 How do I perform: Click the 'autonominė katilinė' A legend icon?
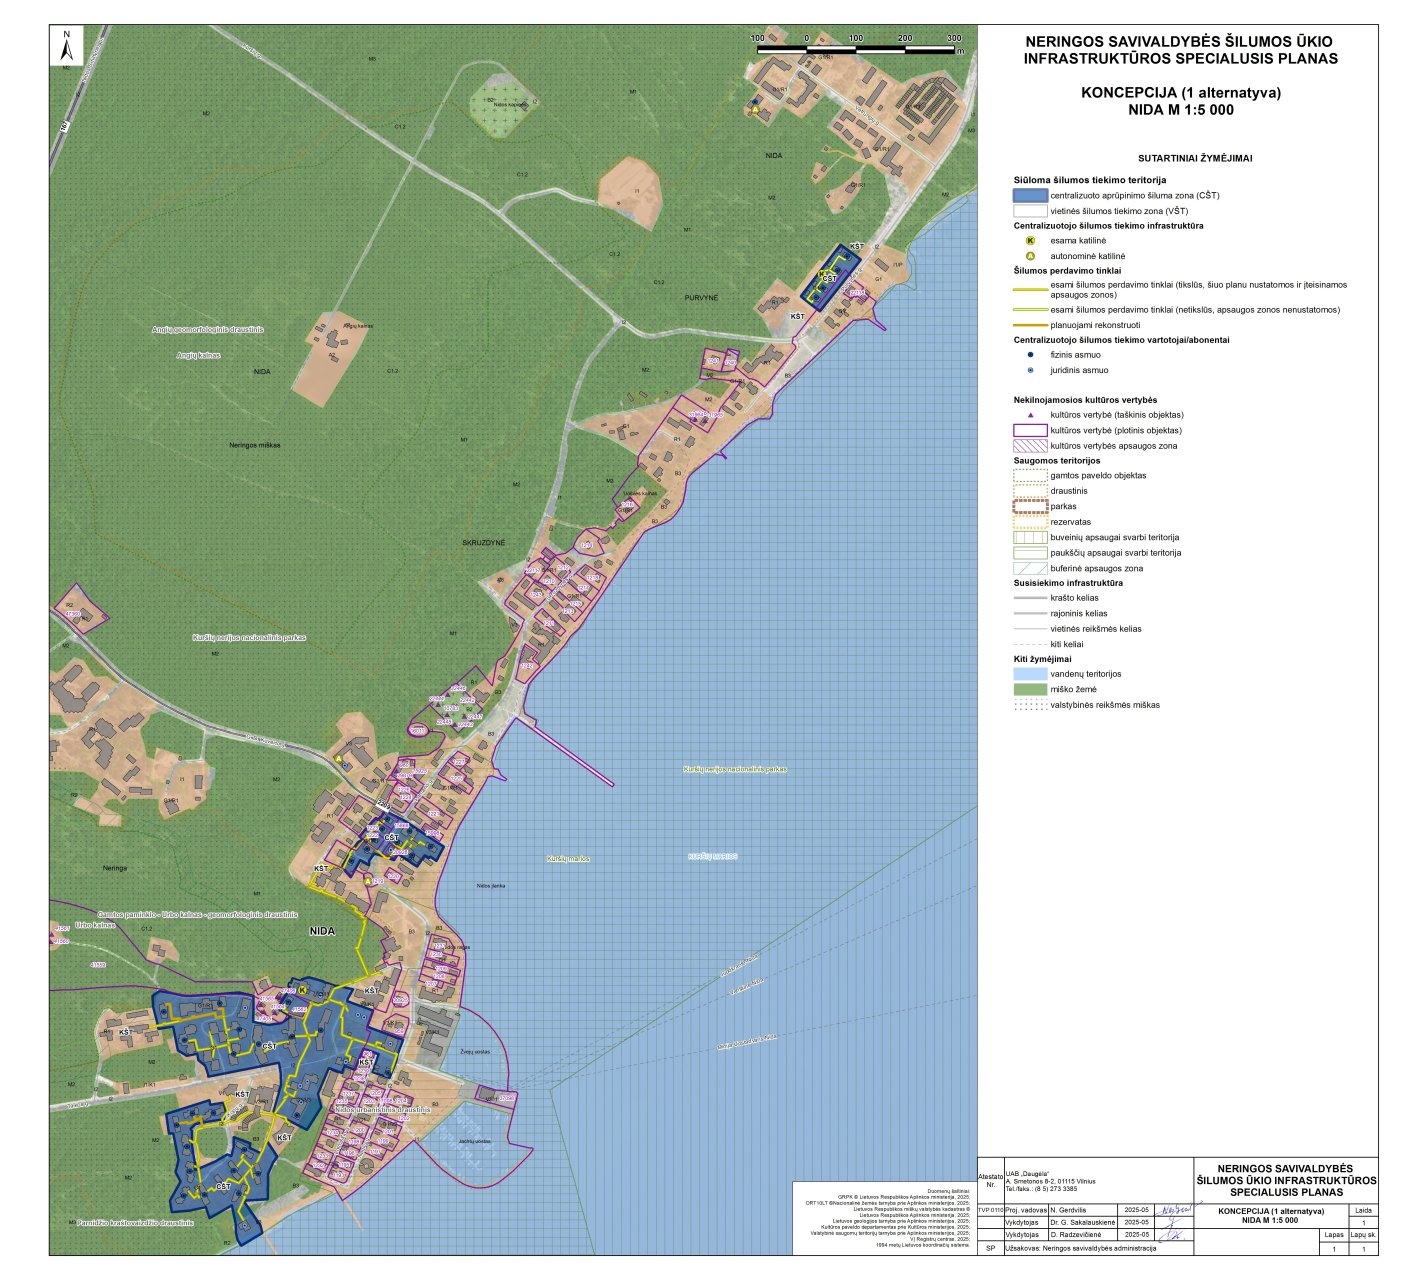point(1029,256)
